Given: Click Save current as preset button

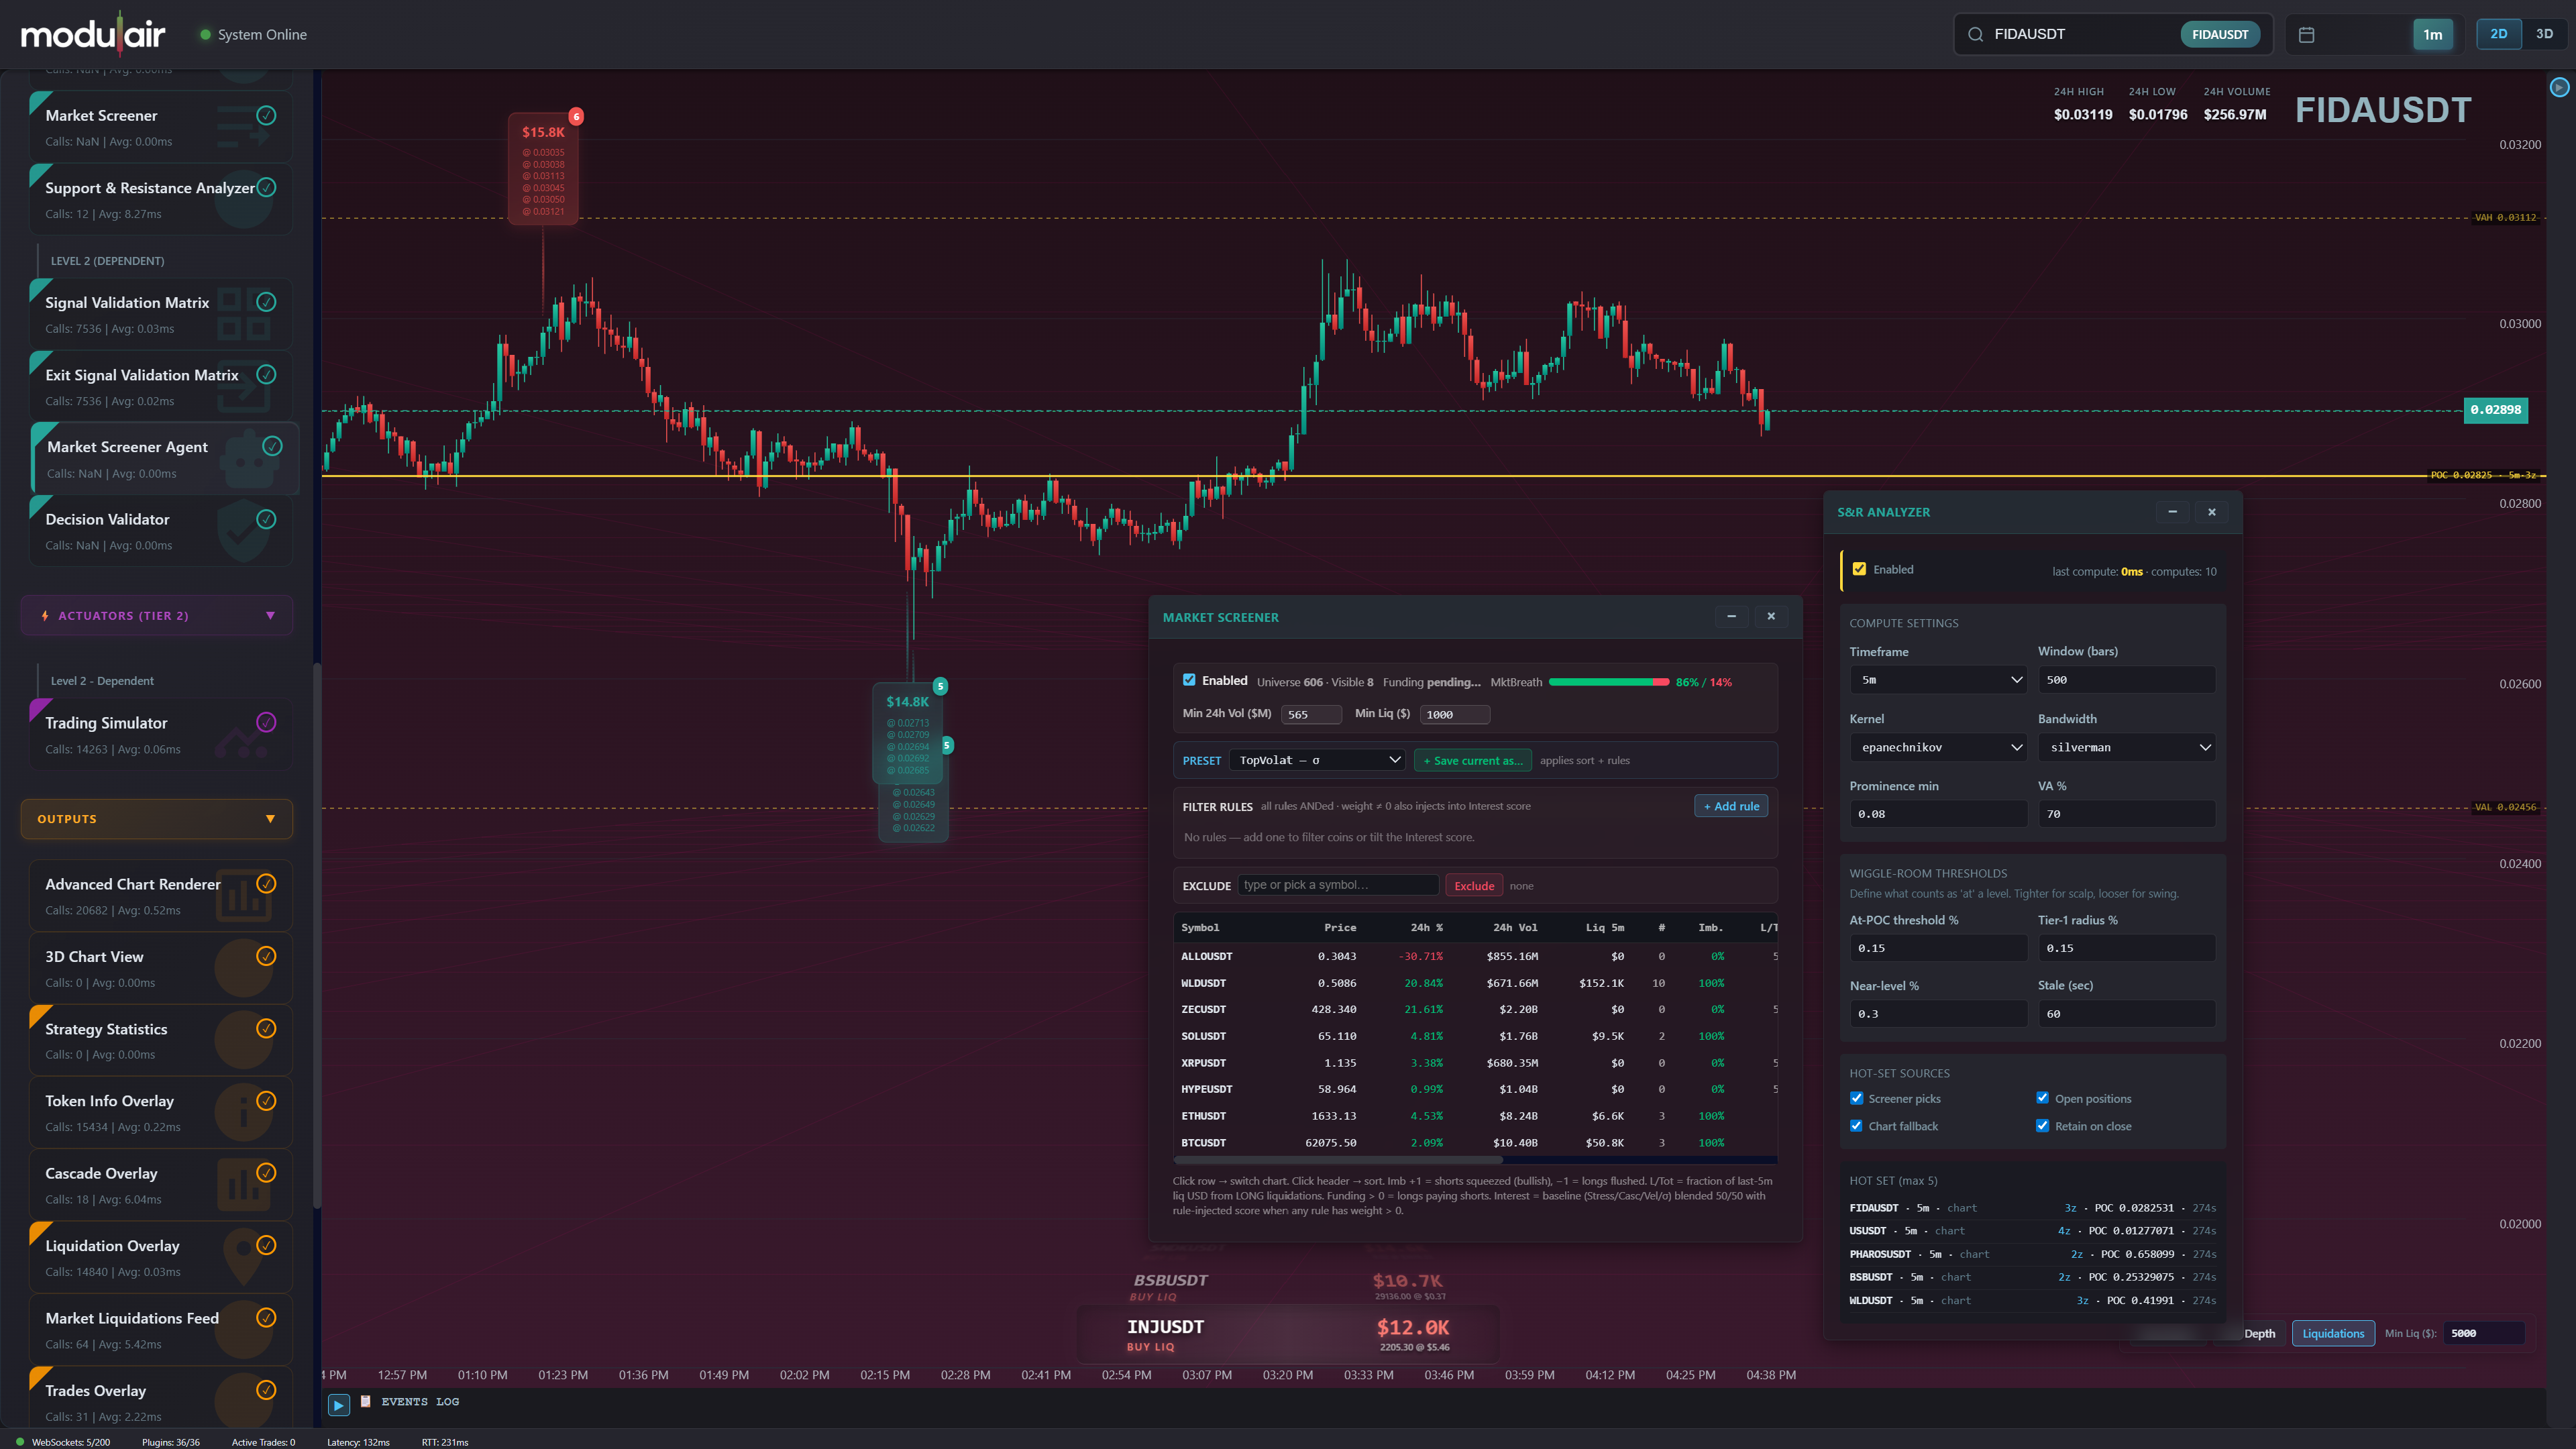Looking at the screenshot, I should click(x=1472, y=760).
